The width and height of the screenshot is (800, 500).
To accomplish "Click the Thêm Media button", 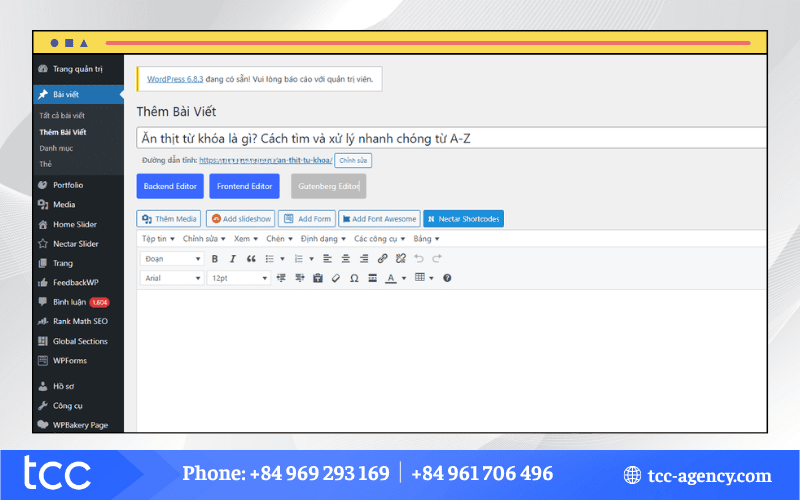I will point(169,218).
